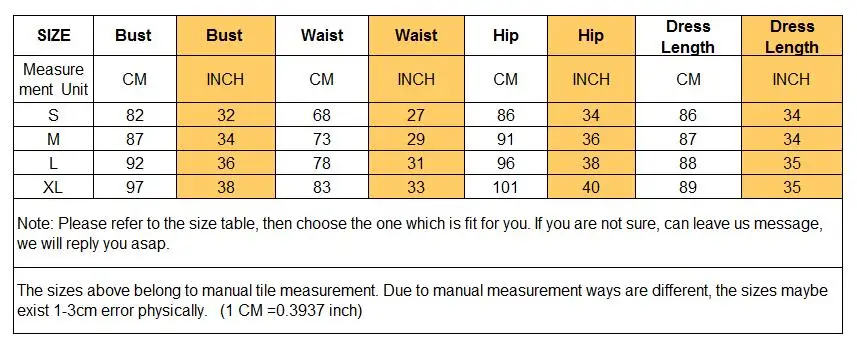857x360 pixels.
Task: Select the M size row label
Action: (x=54, y=139)
